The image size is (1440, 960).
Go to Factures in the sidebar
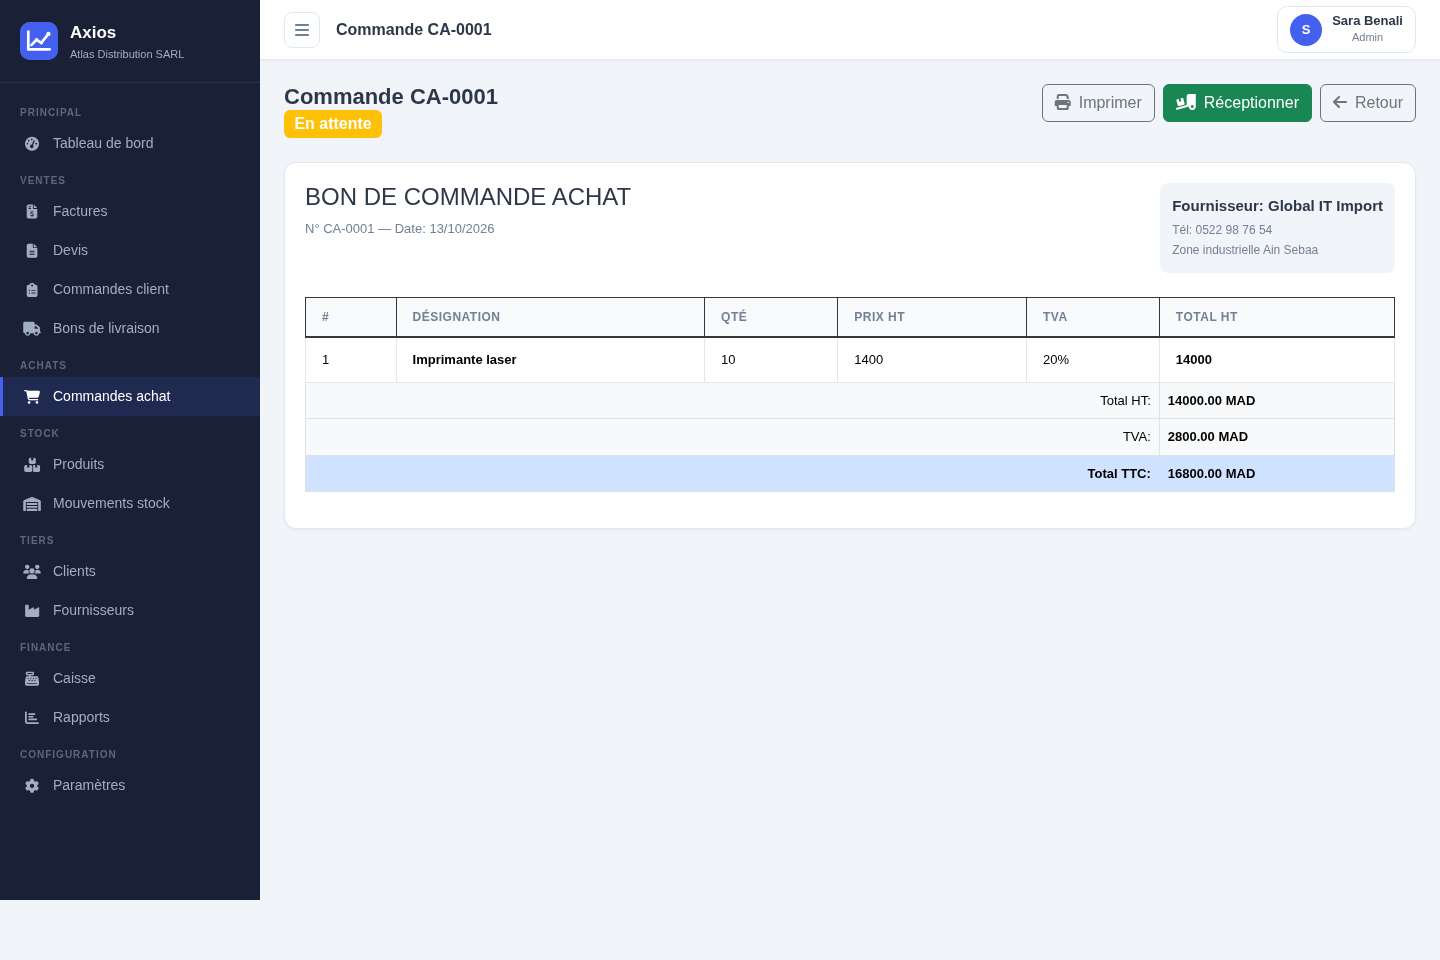(x=130, y=211)
